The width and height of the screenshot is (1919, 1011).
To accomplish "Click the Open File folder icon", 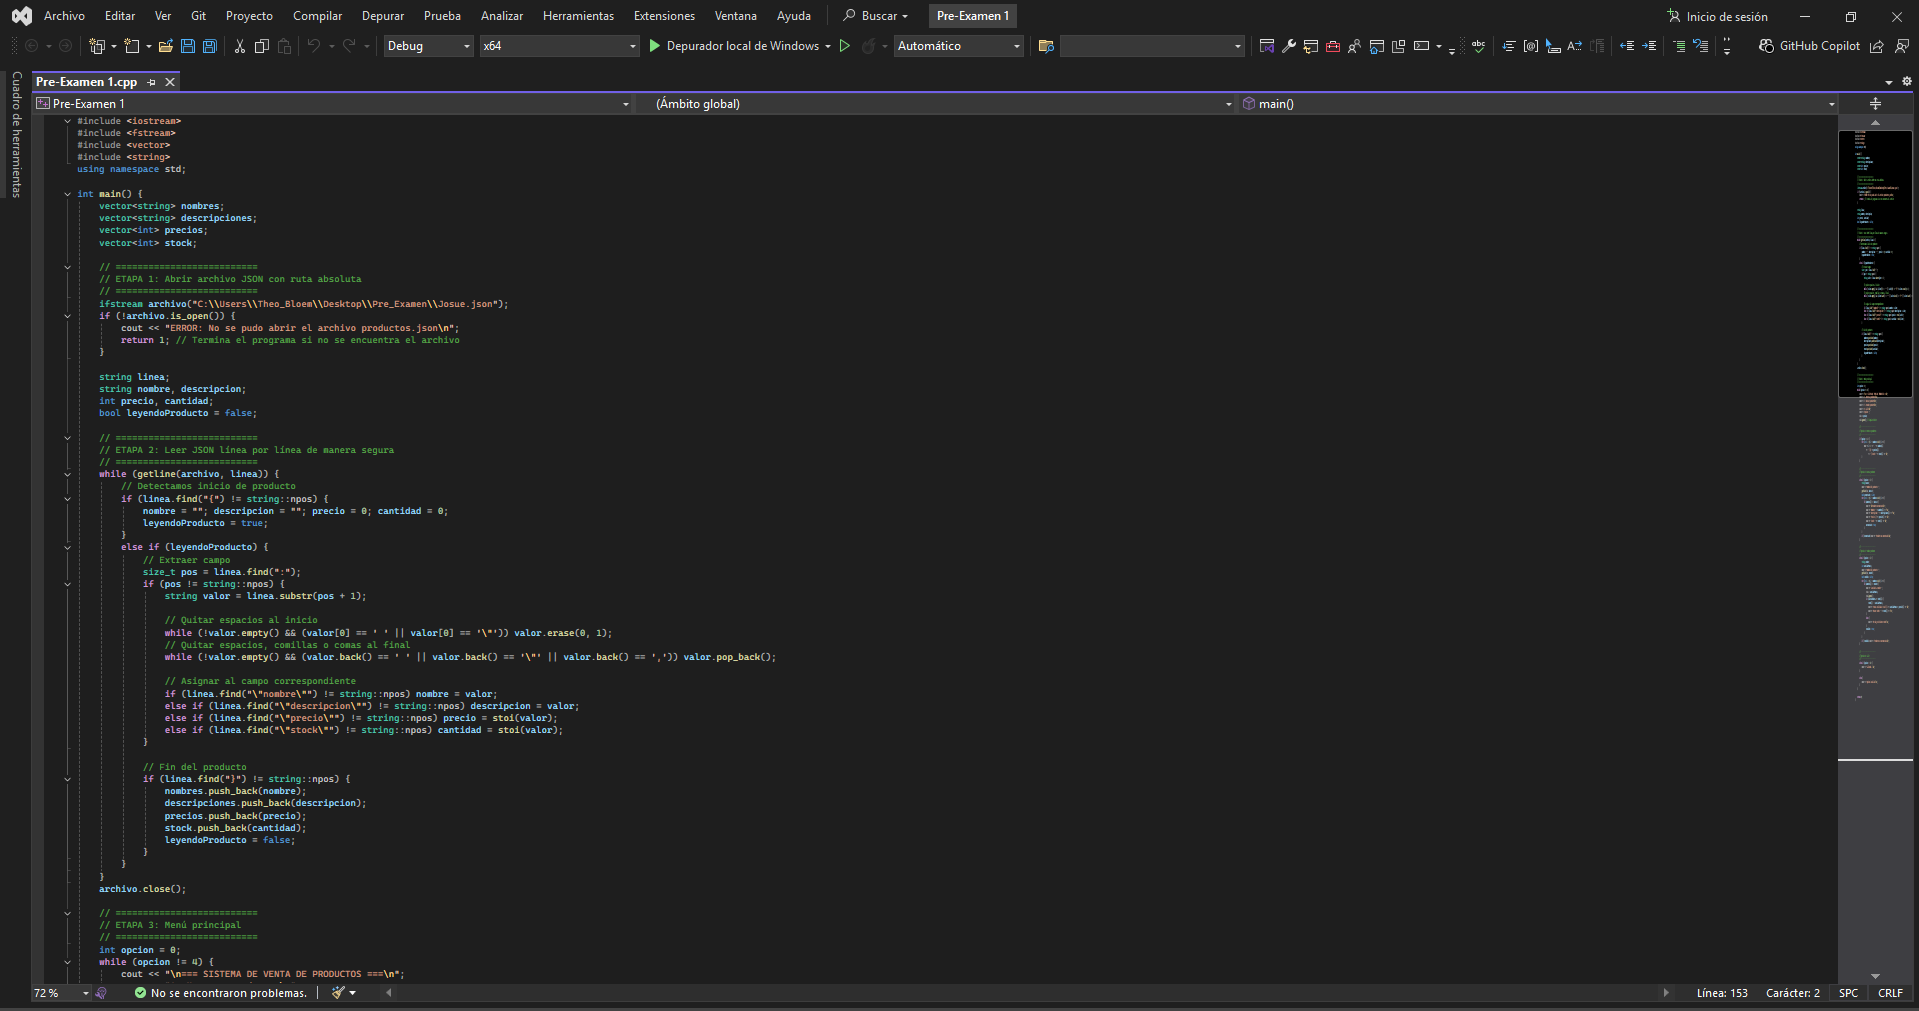I will pyautogui.click(x=166, y=46).
